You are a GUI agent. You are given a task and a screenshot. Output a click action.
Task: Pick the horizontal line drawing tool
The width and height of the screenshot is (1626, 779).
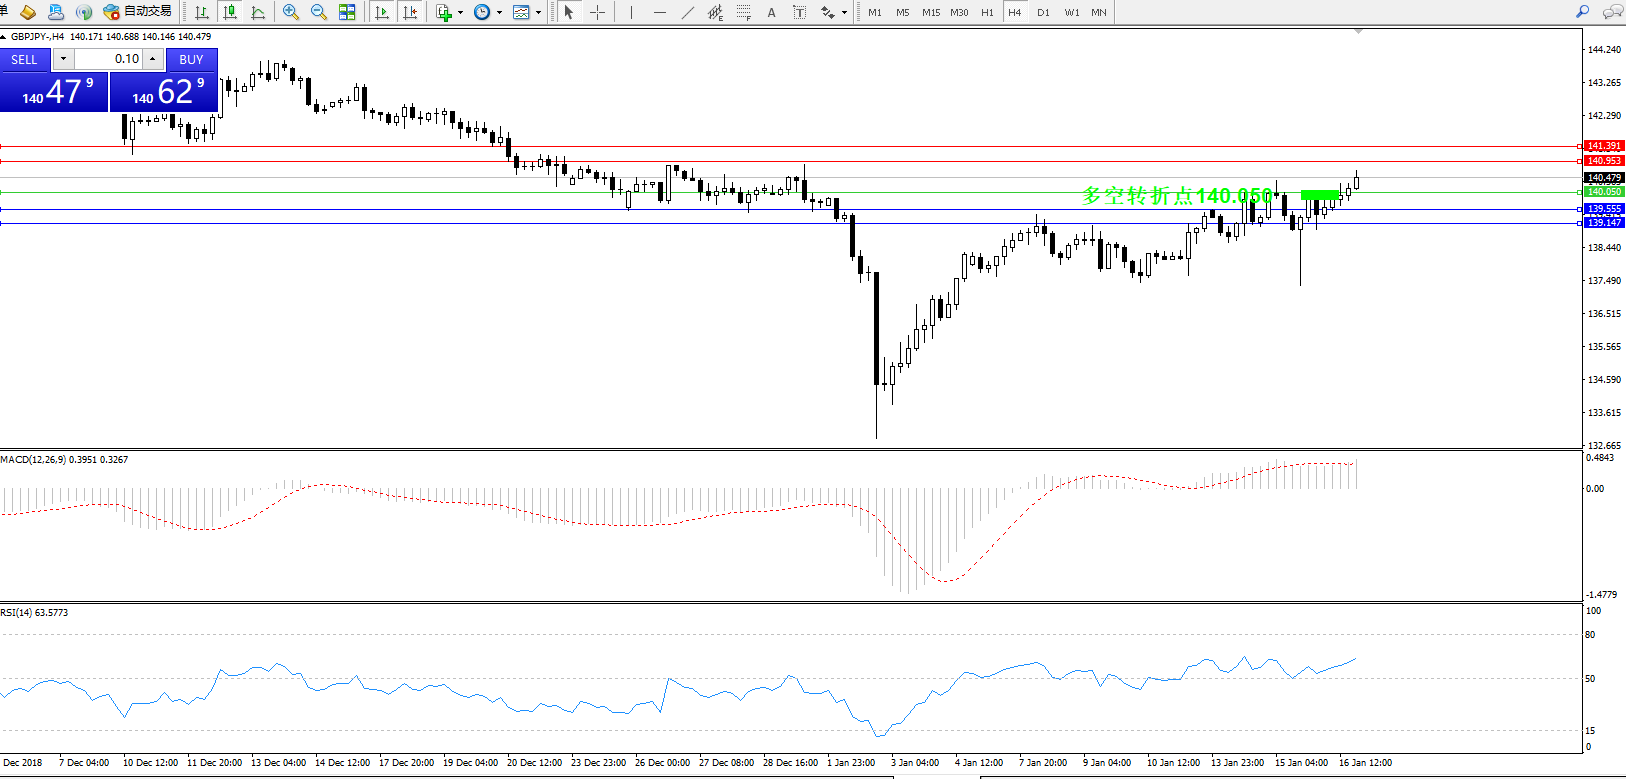coord(659,12)
